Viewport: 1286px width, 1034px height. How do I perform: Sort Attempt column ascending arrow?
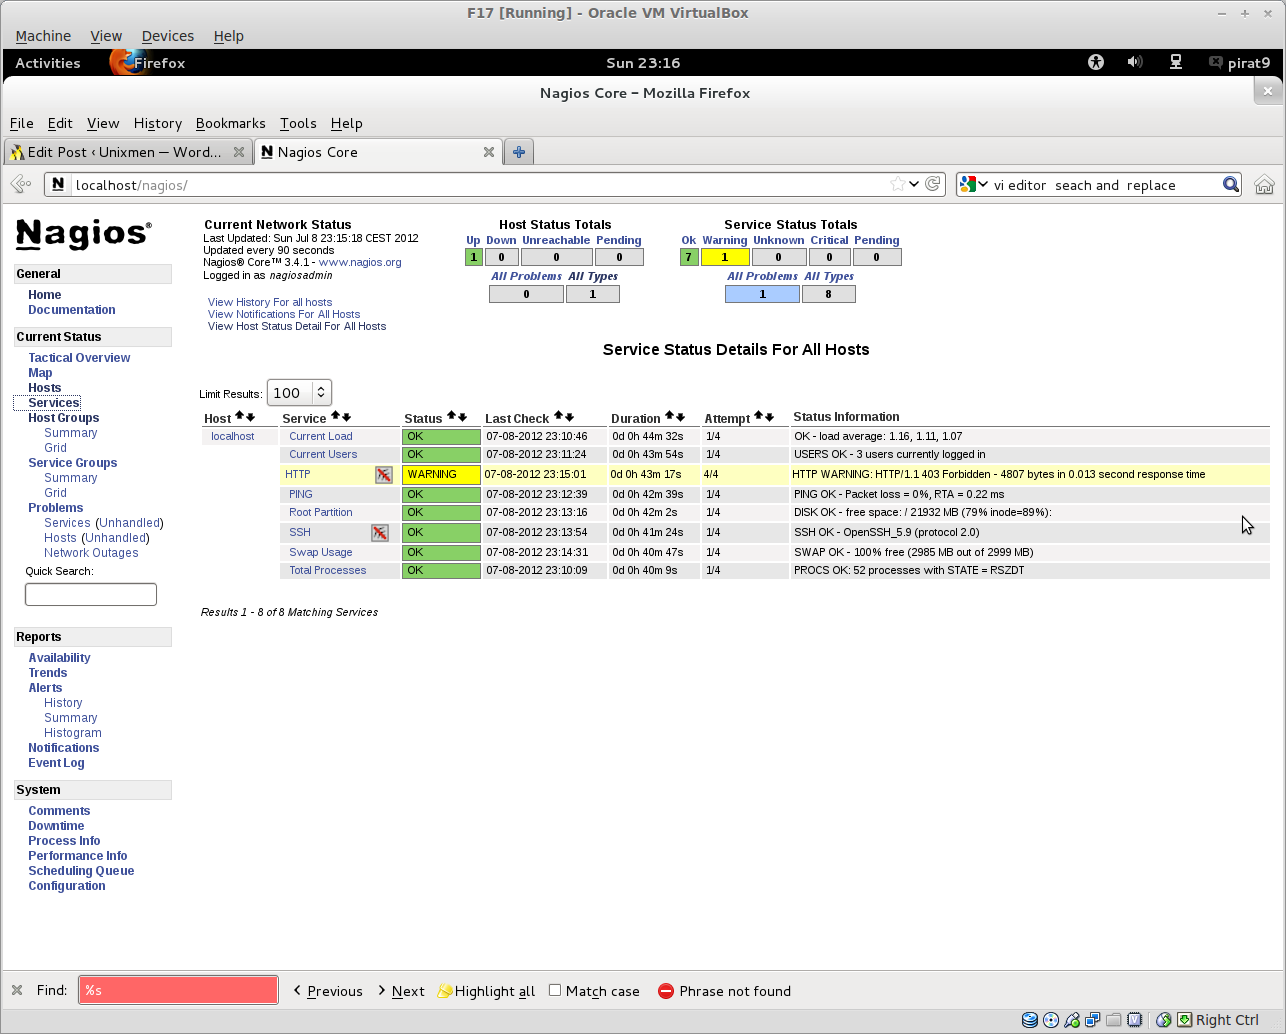(x=759, y=416)
